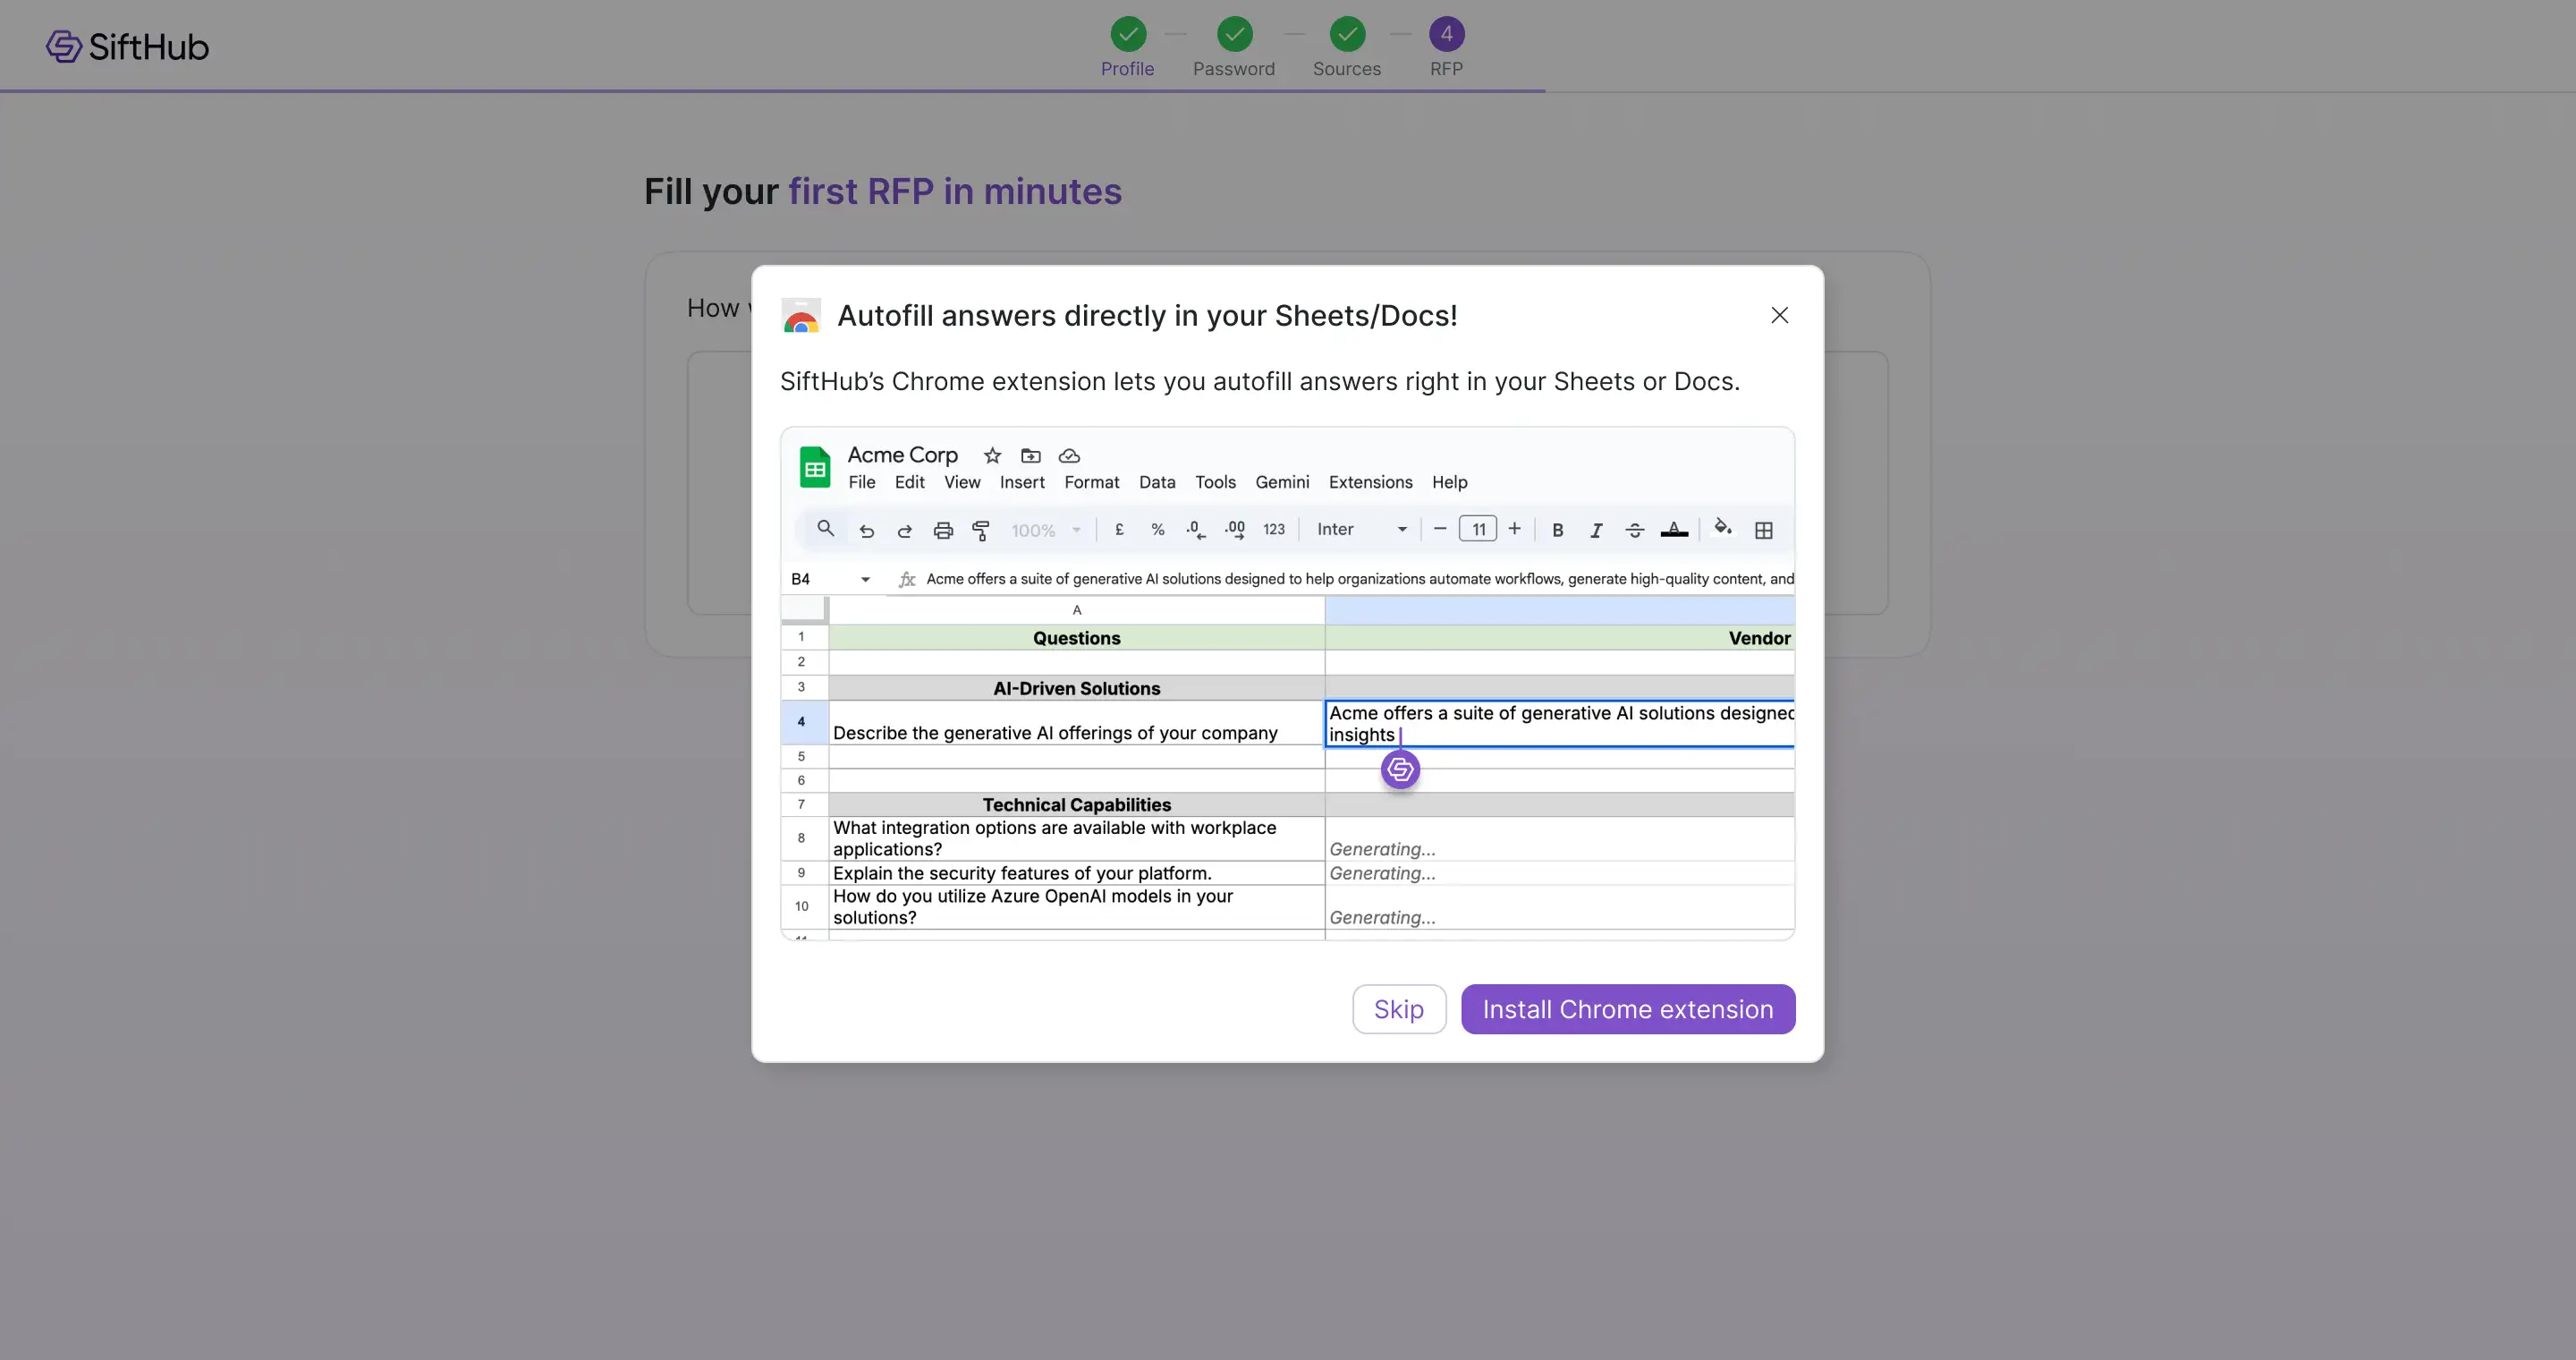The width and height of the screenshot is (2576, 1360).
Task: Click the 123 number format button
Action: pyautogui.click(x=1273, y=530)
